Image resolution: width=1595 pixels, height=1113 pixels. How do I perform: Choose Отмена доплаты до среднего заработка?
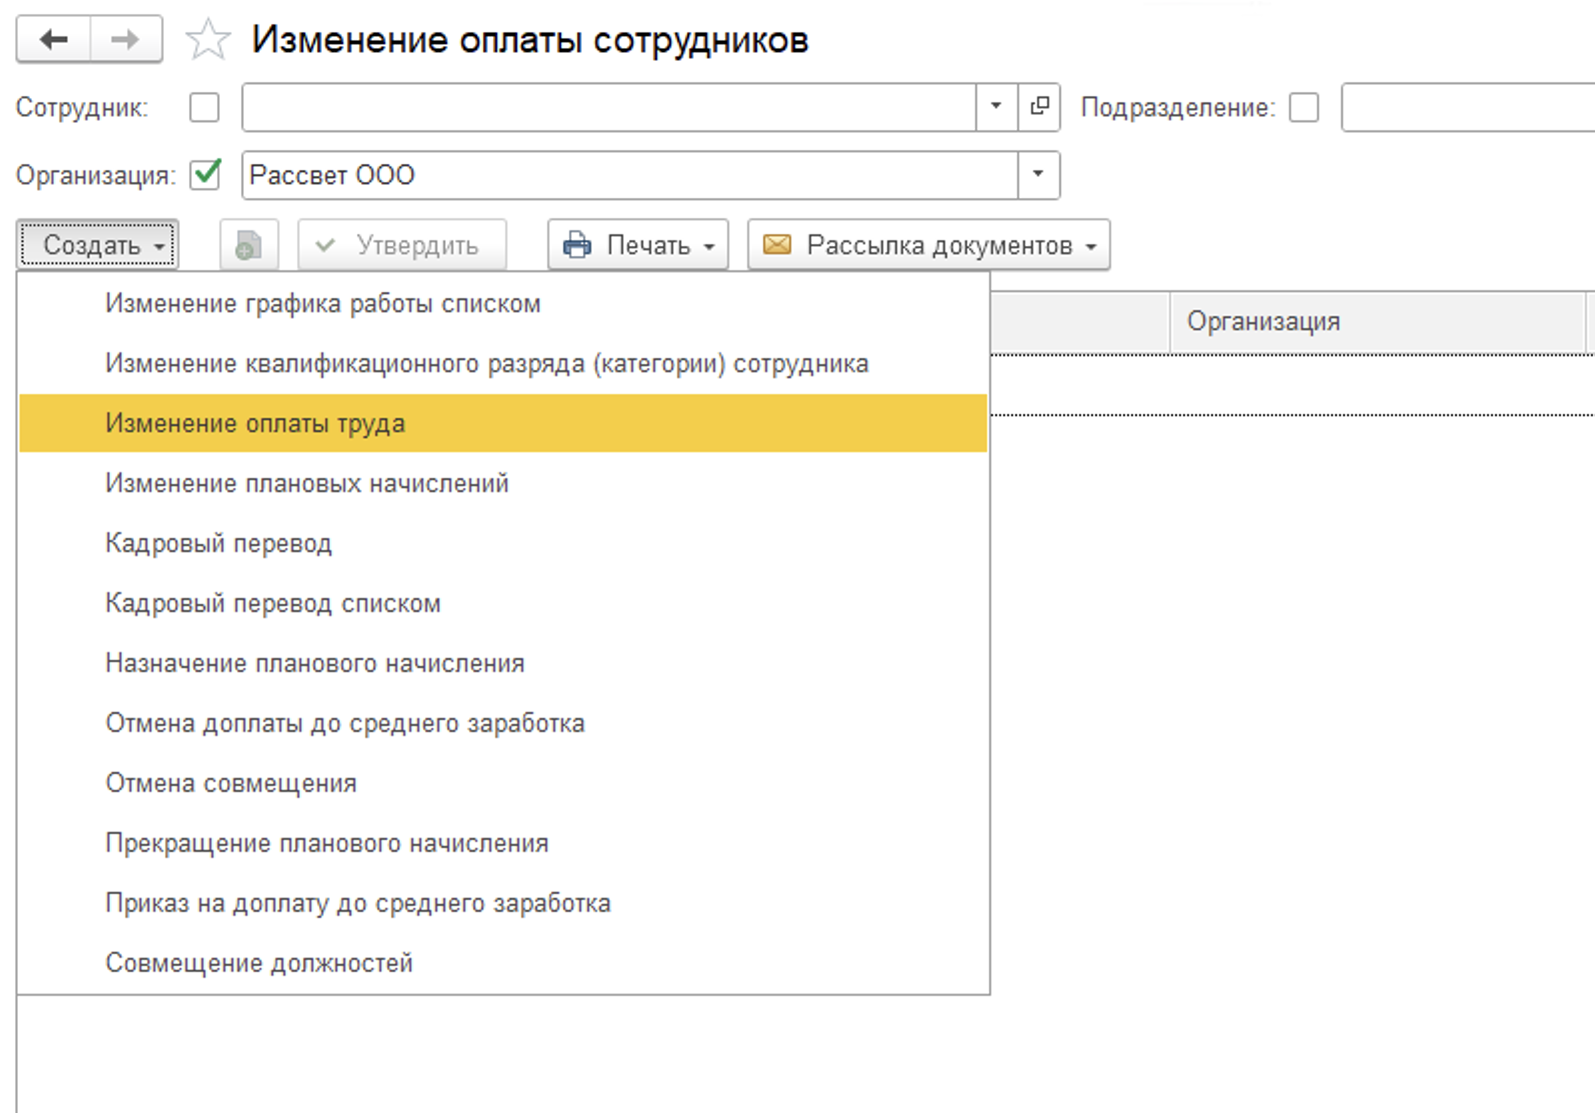pyautogui.click(x=503, y=724)
